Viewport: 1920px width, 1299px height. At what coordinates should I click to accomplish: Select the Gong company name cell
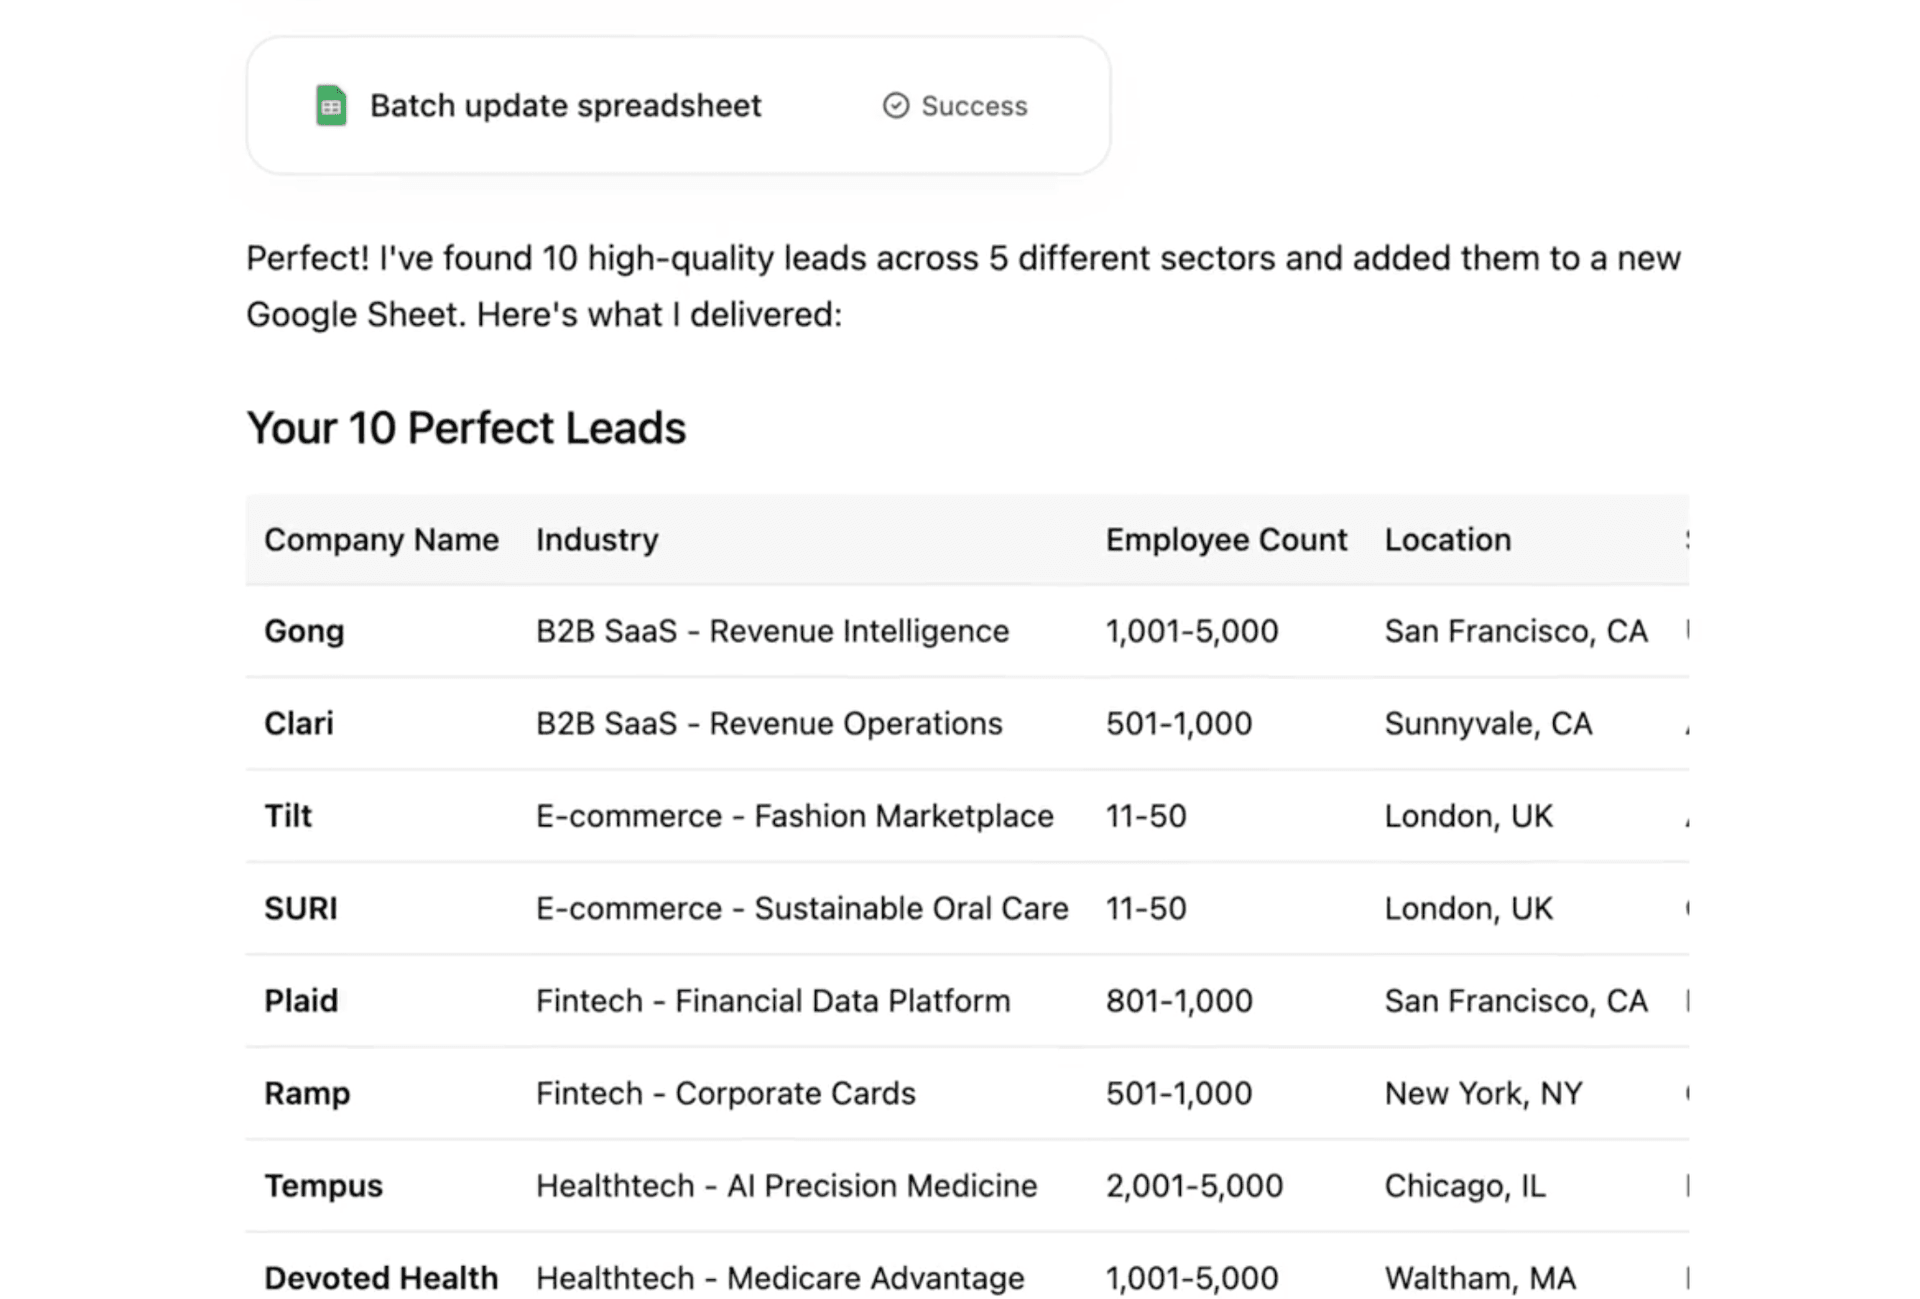point(304,631)
